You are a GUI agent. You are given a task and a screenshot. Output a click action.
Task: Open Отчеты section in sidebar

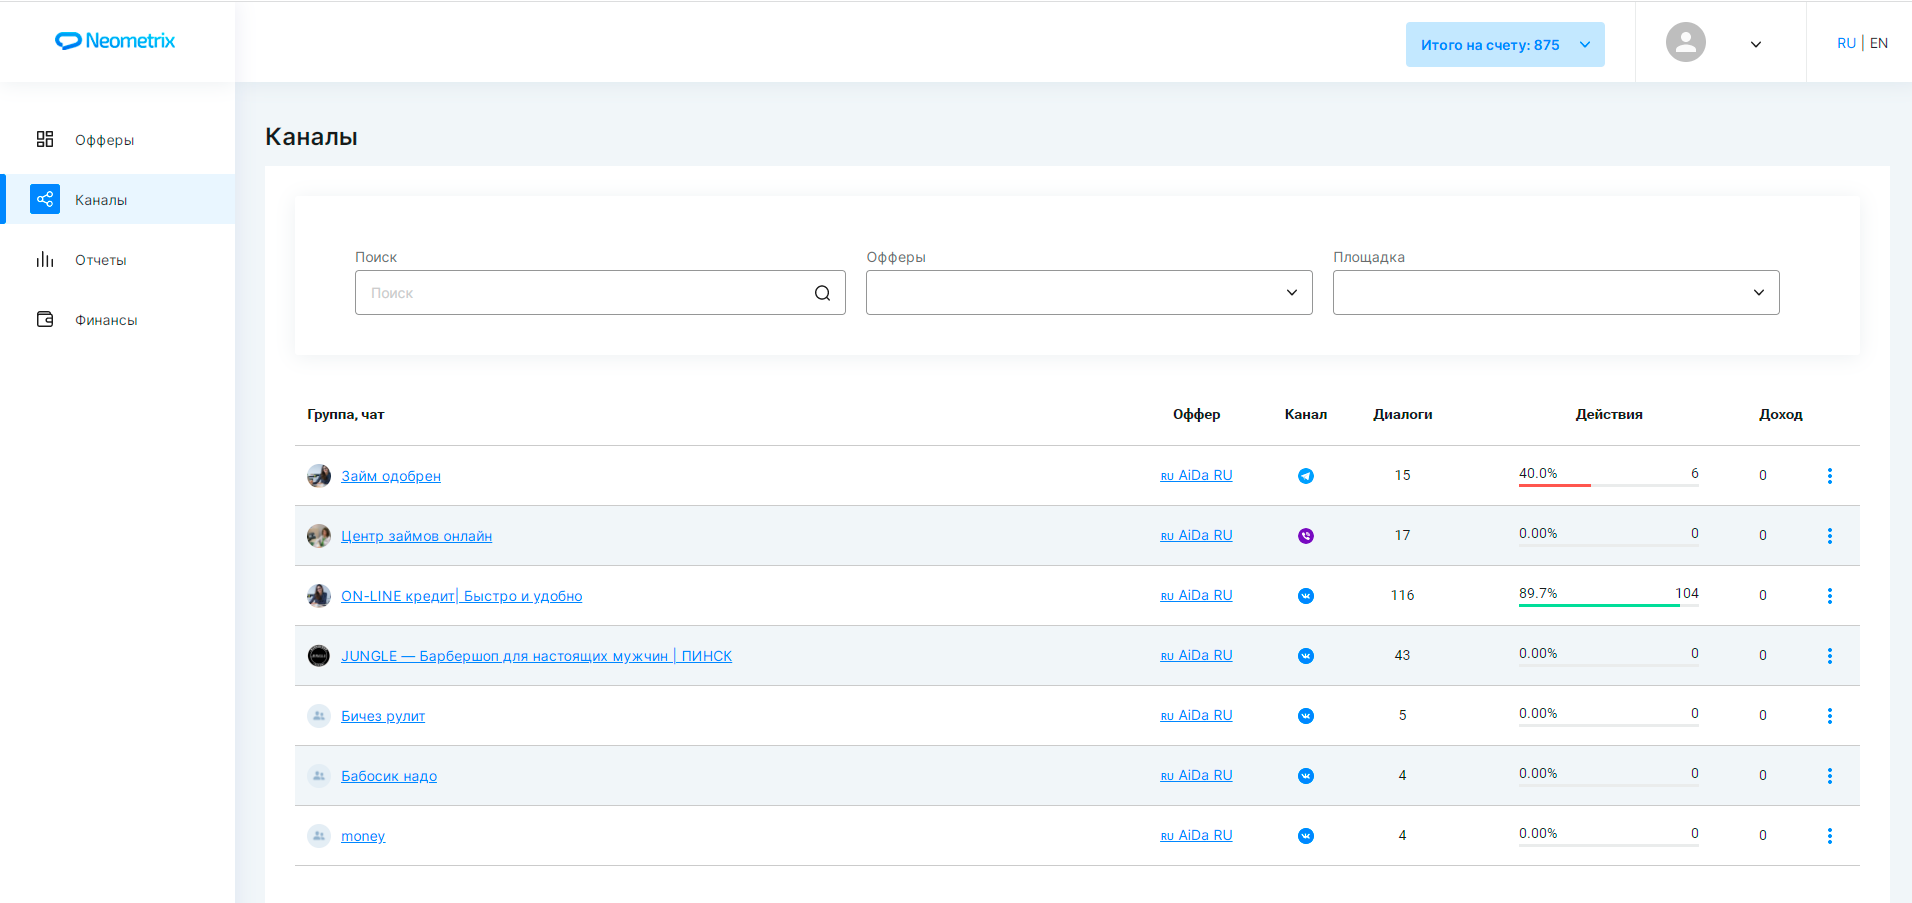(x=100, y=260)
